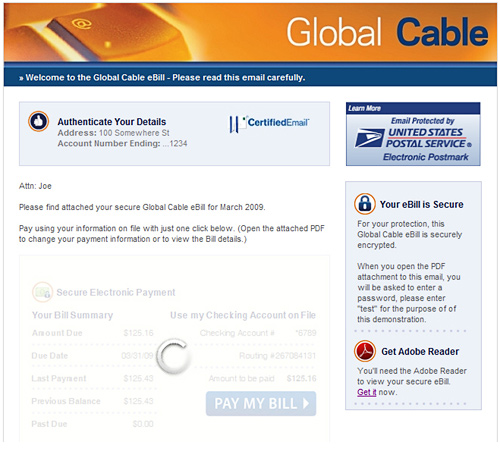Click the Amount Due value $125.16

point(138,333)
